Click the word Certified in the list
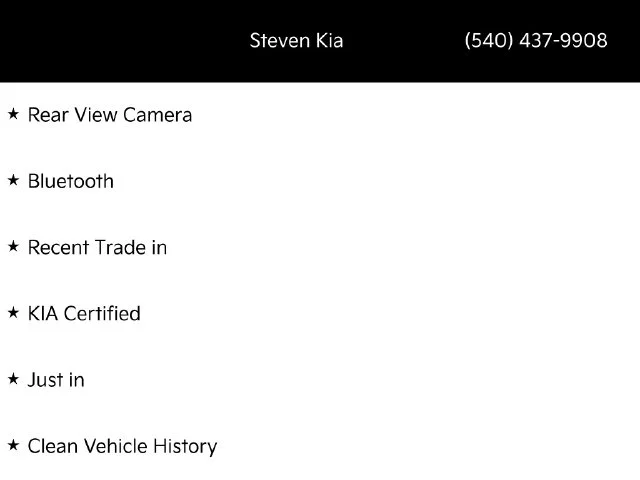640x480 pixels. click(102, 313)
